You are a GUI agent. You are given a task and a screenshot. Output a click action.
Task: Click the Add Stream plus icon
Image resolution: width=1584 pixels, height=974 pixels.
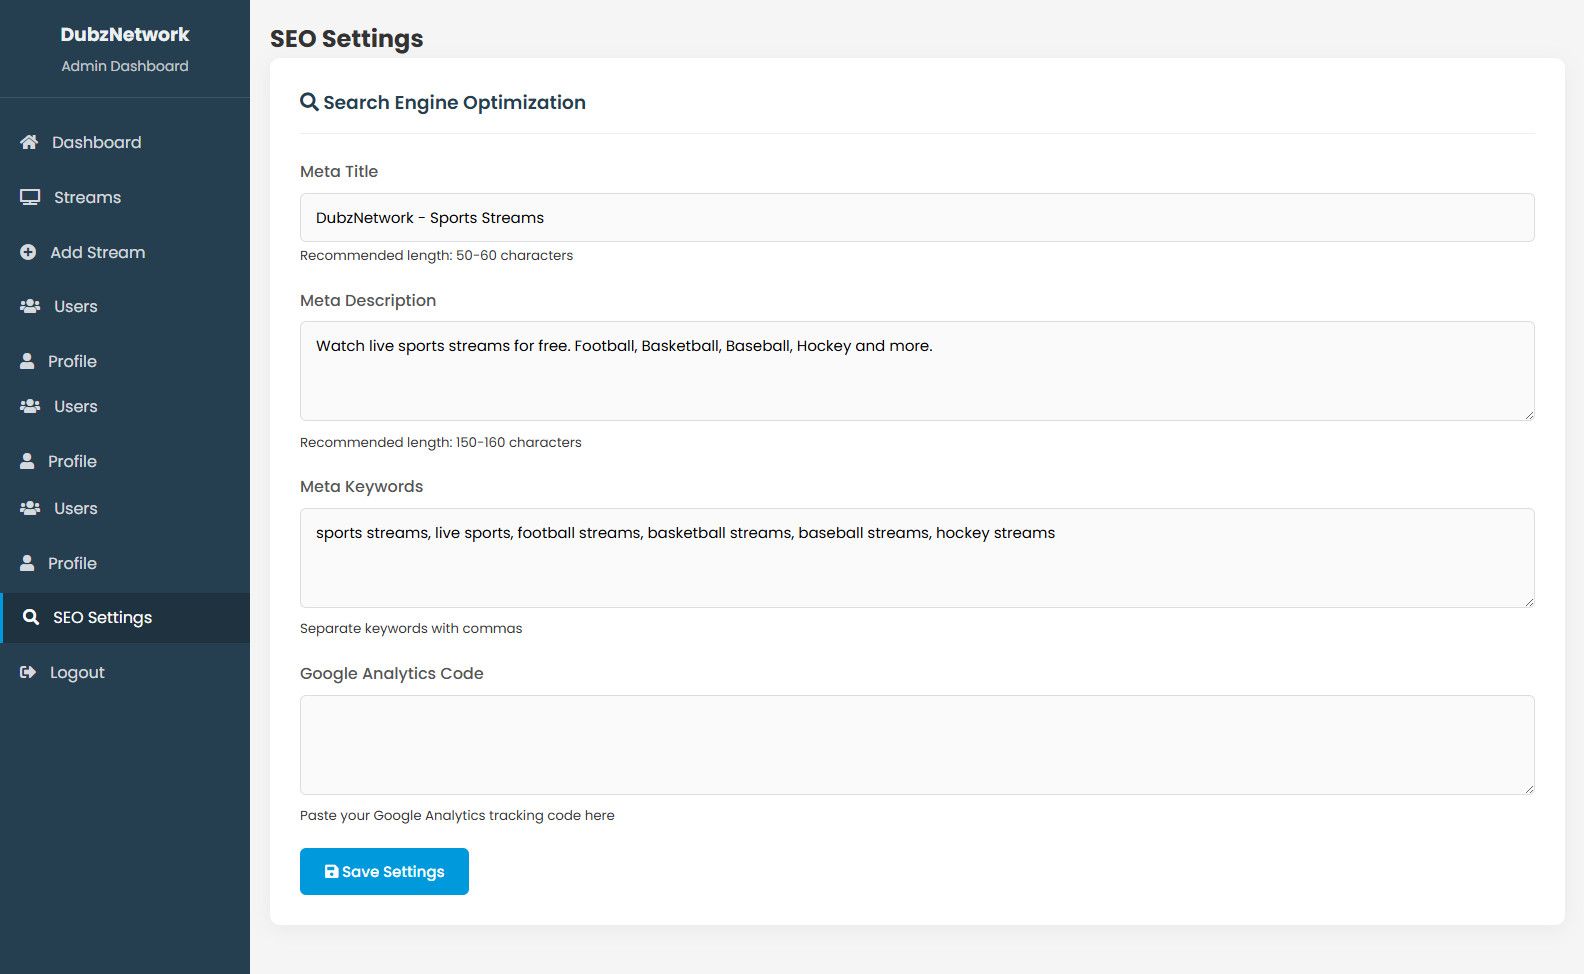[28, 252]
